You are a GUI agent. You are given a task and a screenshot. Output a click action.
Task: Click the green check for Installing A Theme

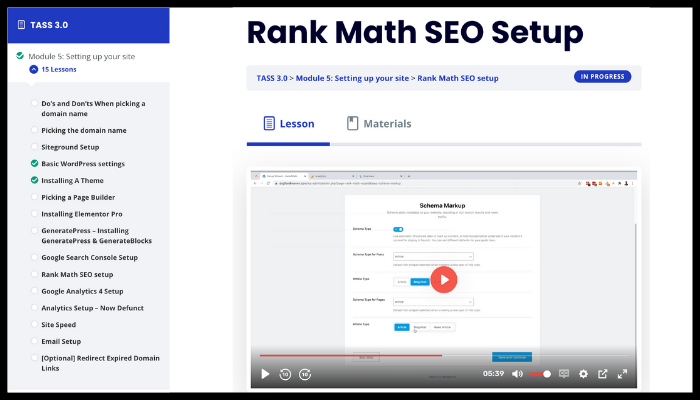(34, 180)
